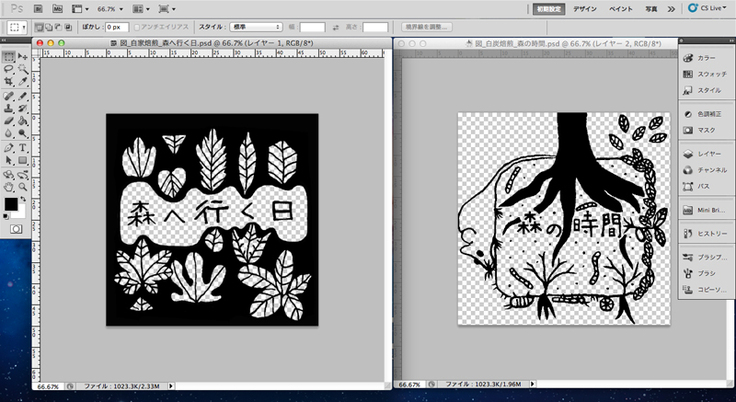Screen dimensions: 736x402
Task: Open the マスク (Masks) panel
Action: click(x=706, y=130)
